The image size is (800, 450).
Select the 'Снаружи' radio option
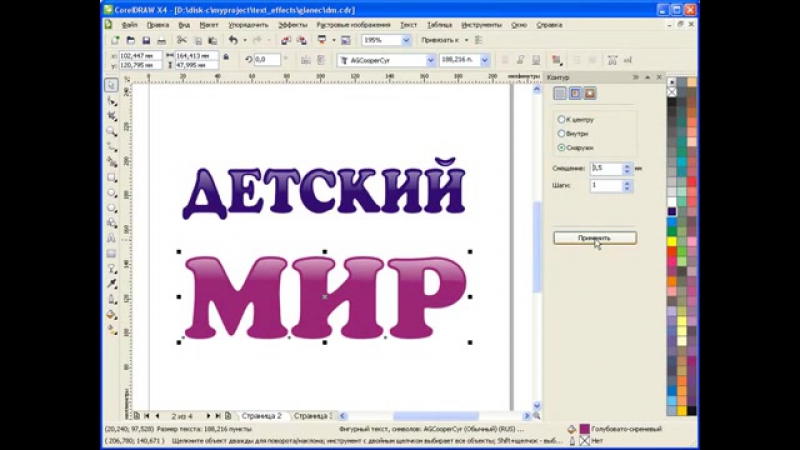pos(561,147)
